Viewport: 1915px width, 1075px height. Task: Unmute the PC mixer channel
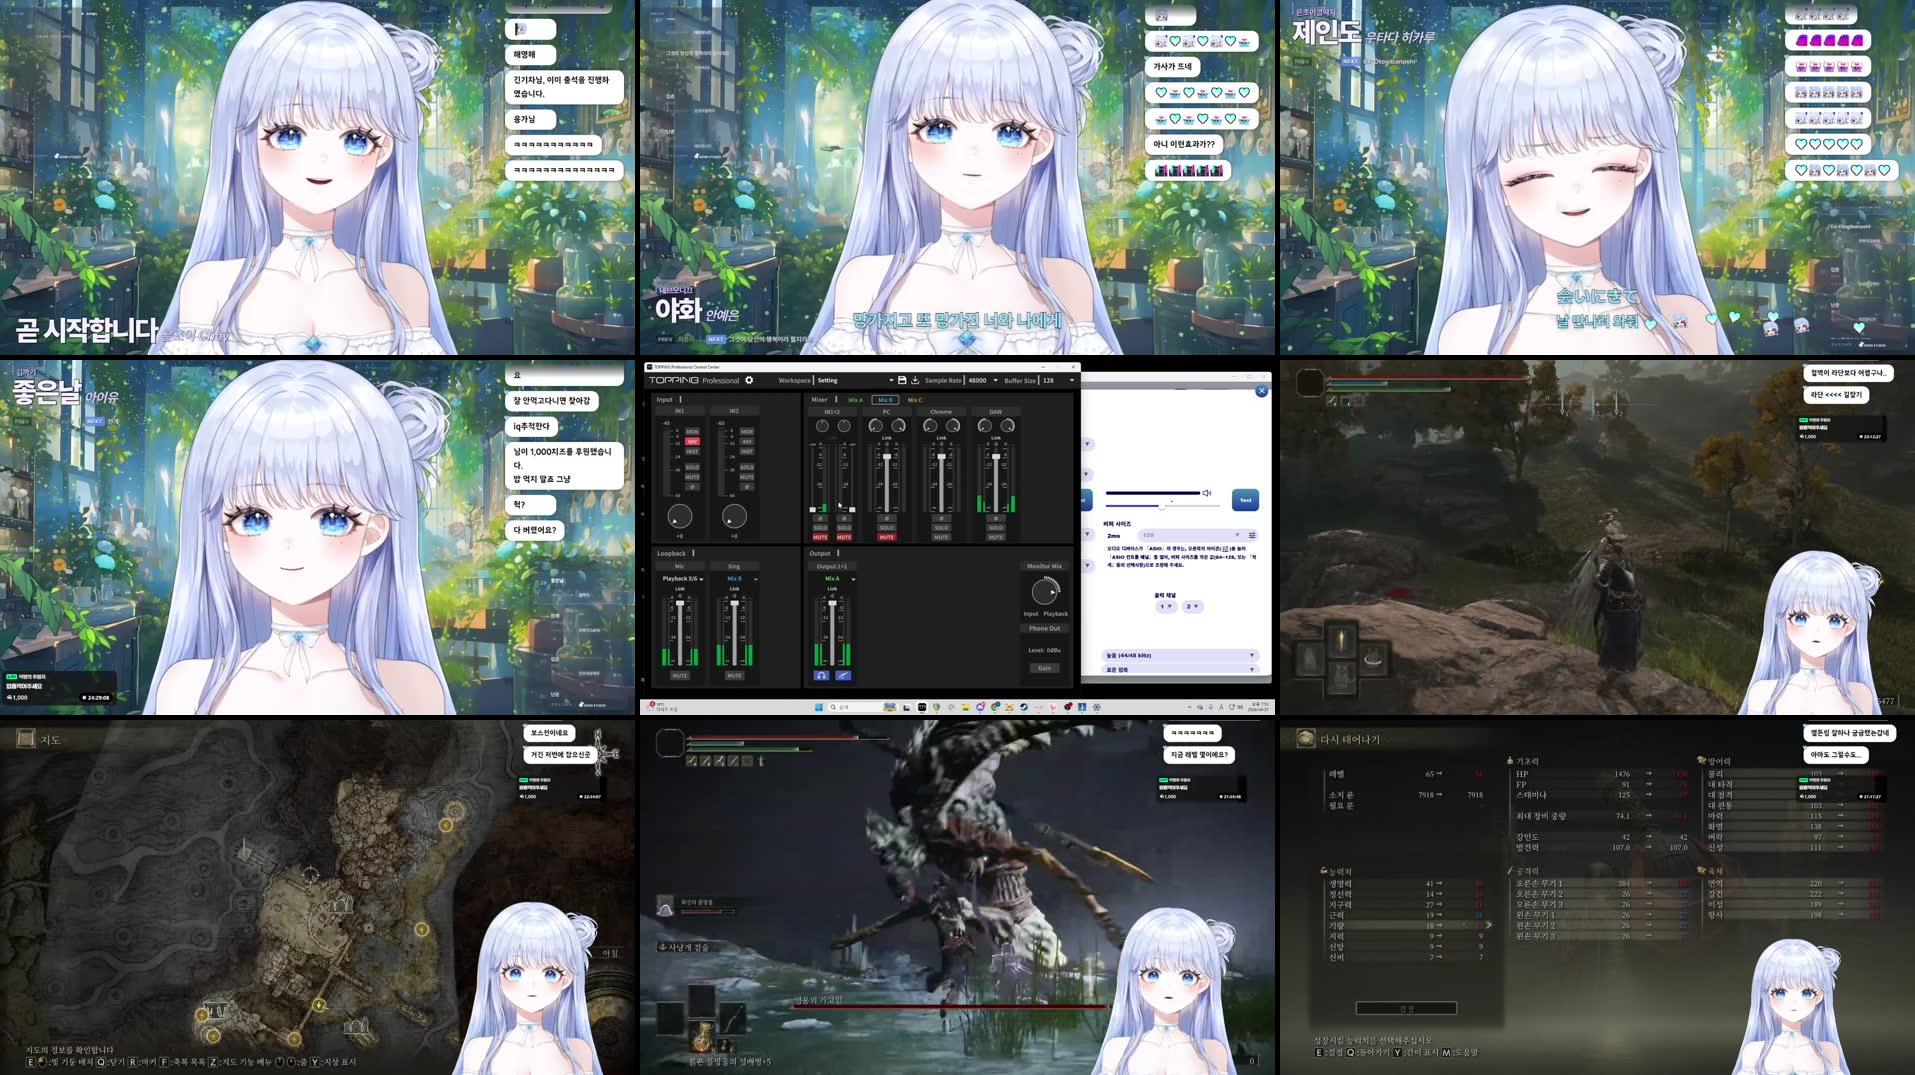pyautogui.click(x=887, y=537)
